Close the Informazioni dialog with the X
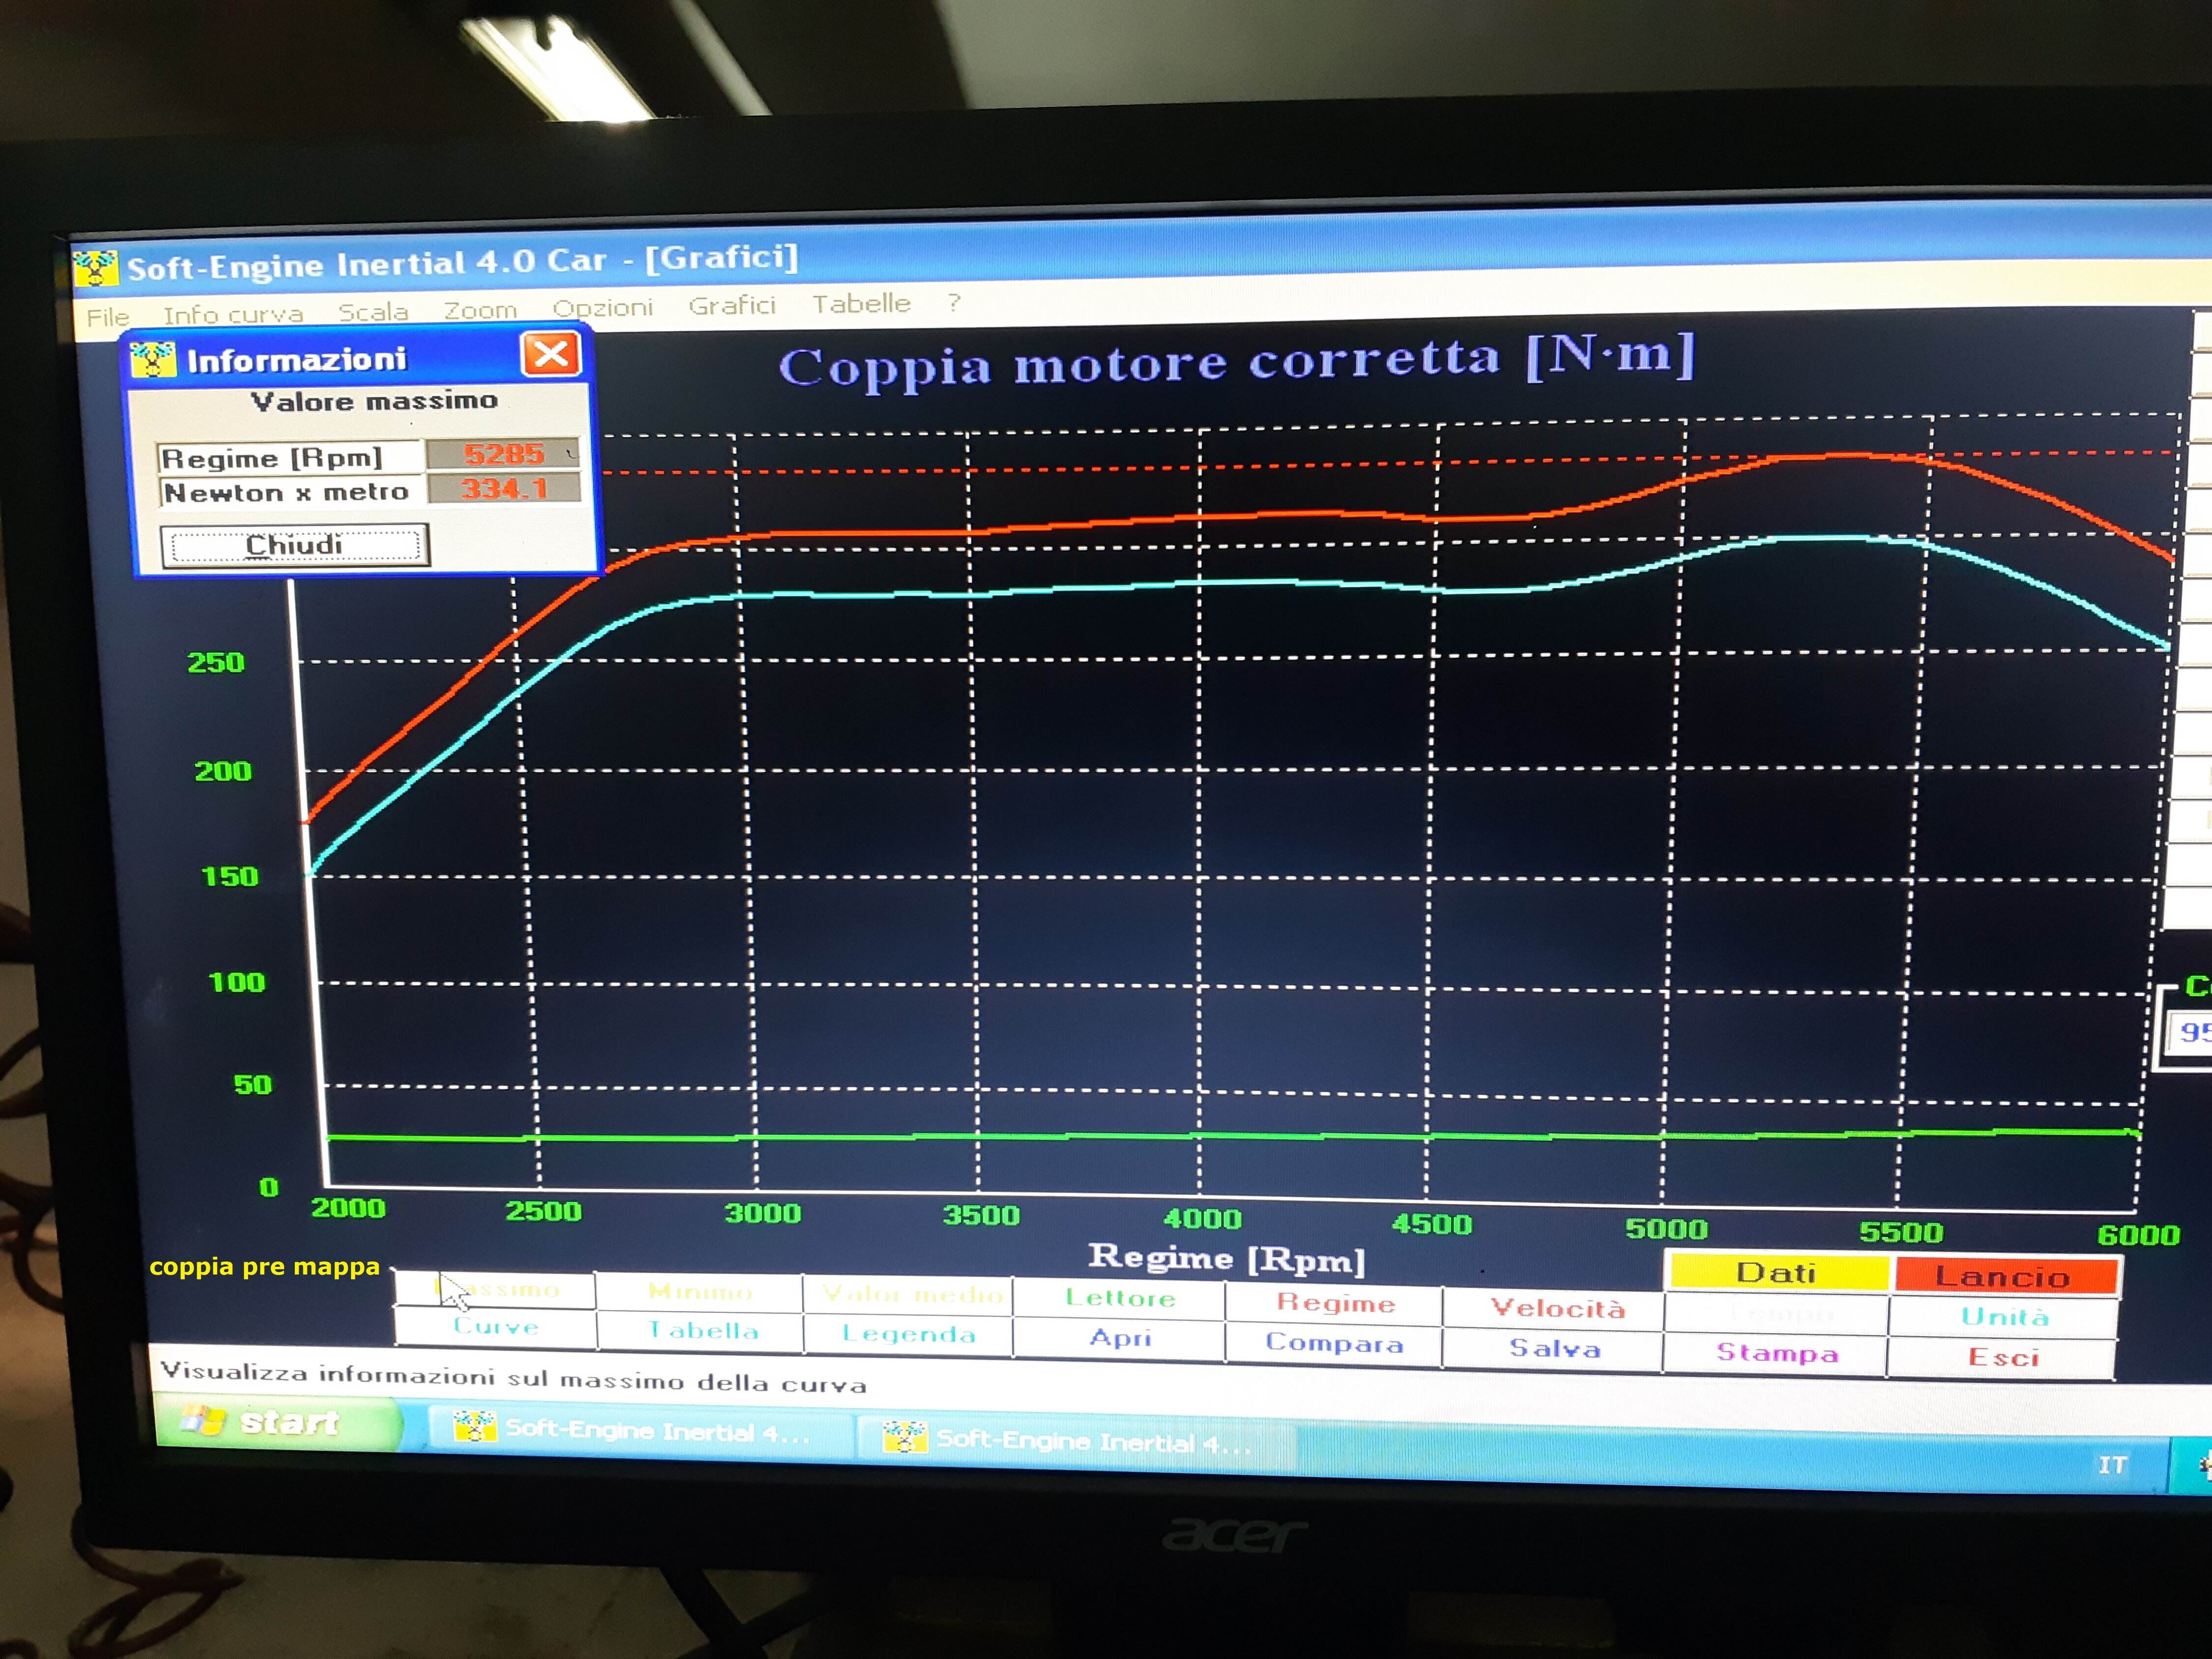The width and height of the screenshot is (2212, 1659). tap(551, 354)
